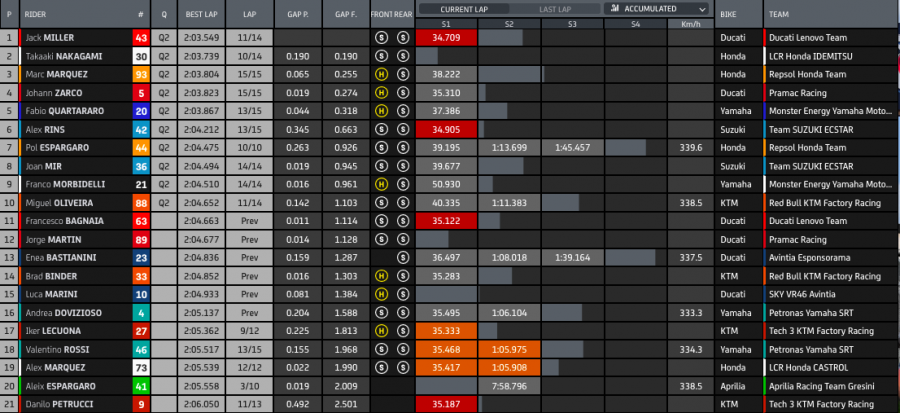Click team name LCR Honda IDEMITSU
Image resolution: width=900 pixels, height=413 pixels.
click(810, 56)
